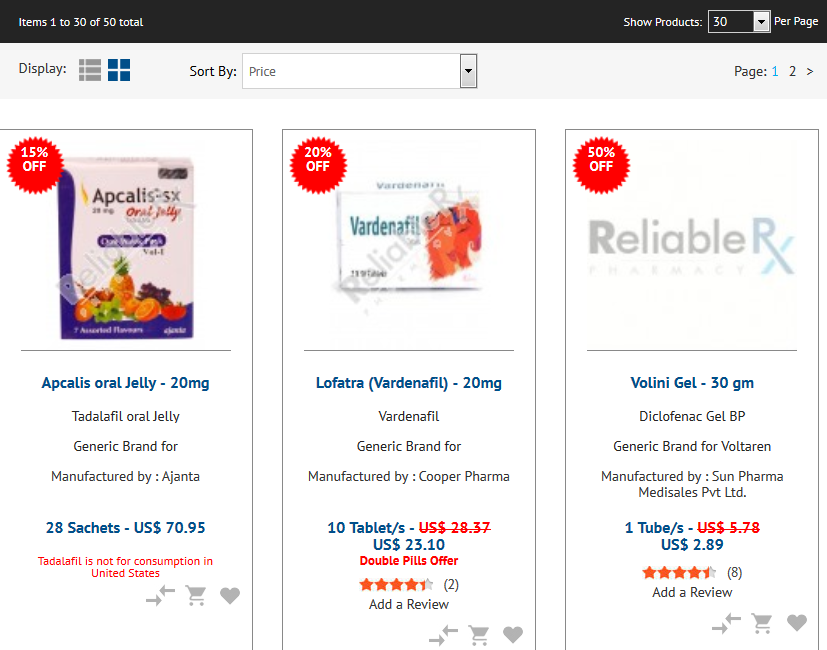The height and width of the screenshot is (650, 827).
Task: Add a Review for Volini Gel
Action: (x=692, y=592)
